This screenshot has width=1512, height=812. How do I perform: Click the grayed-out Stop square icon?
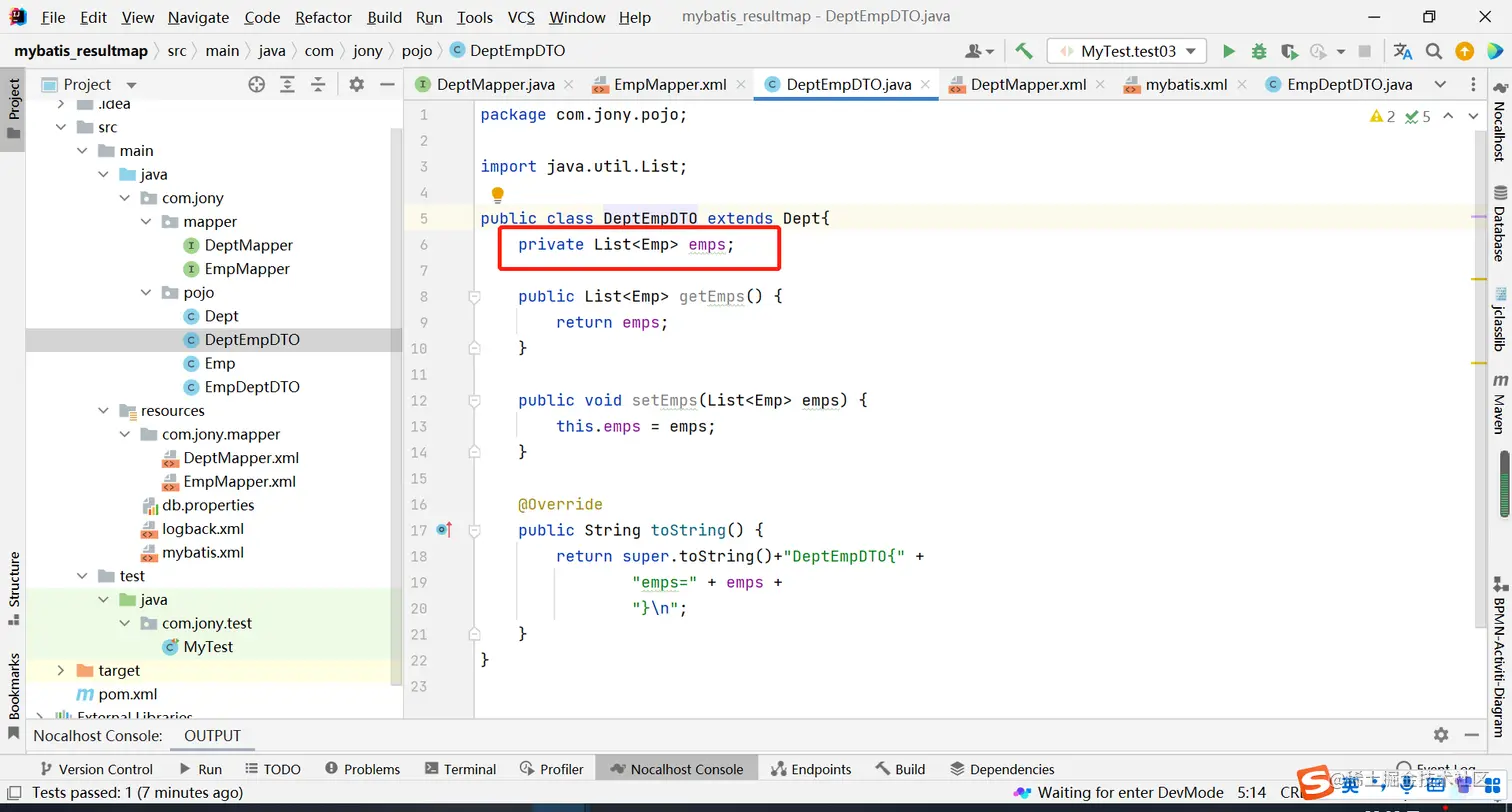pos(1365,51)
